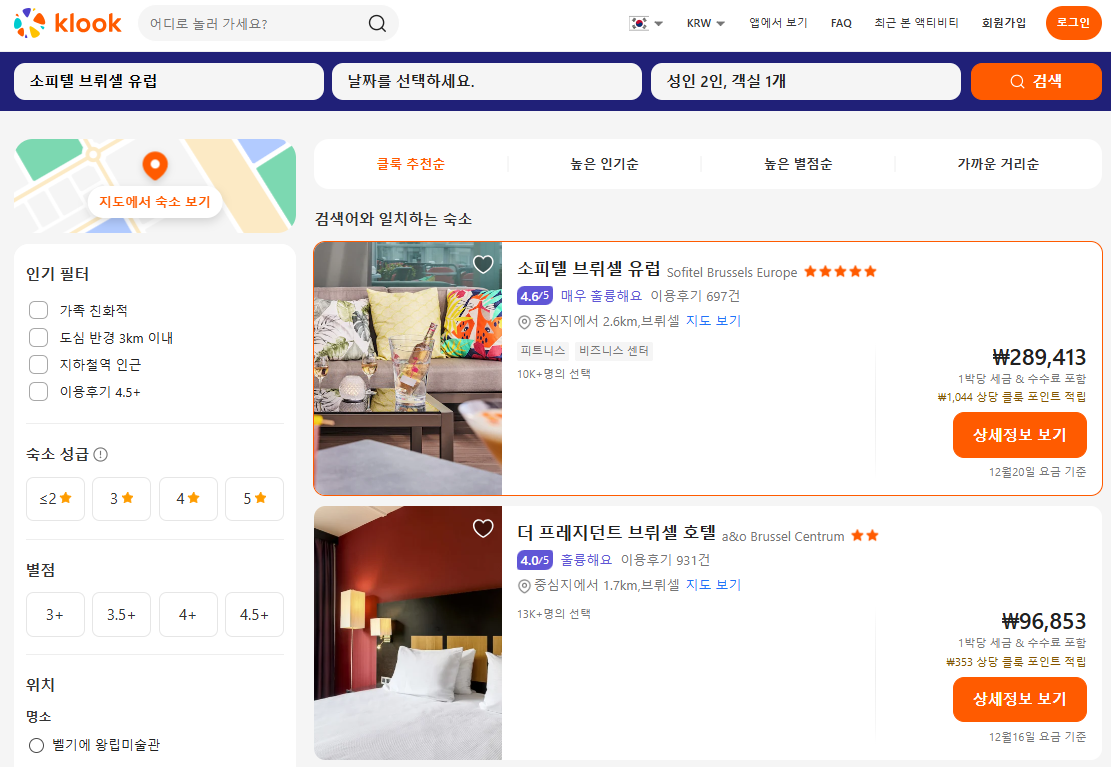Image resolution: width=1111 pixels, height=767 pixels.
Task: Click the Korean flag icon
Action: point(639,23)
